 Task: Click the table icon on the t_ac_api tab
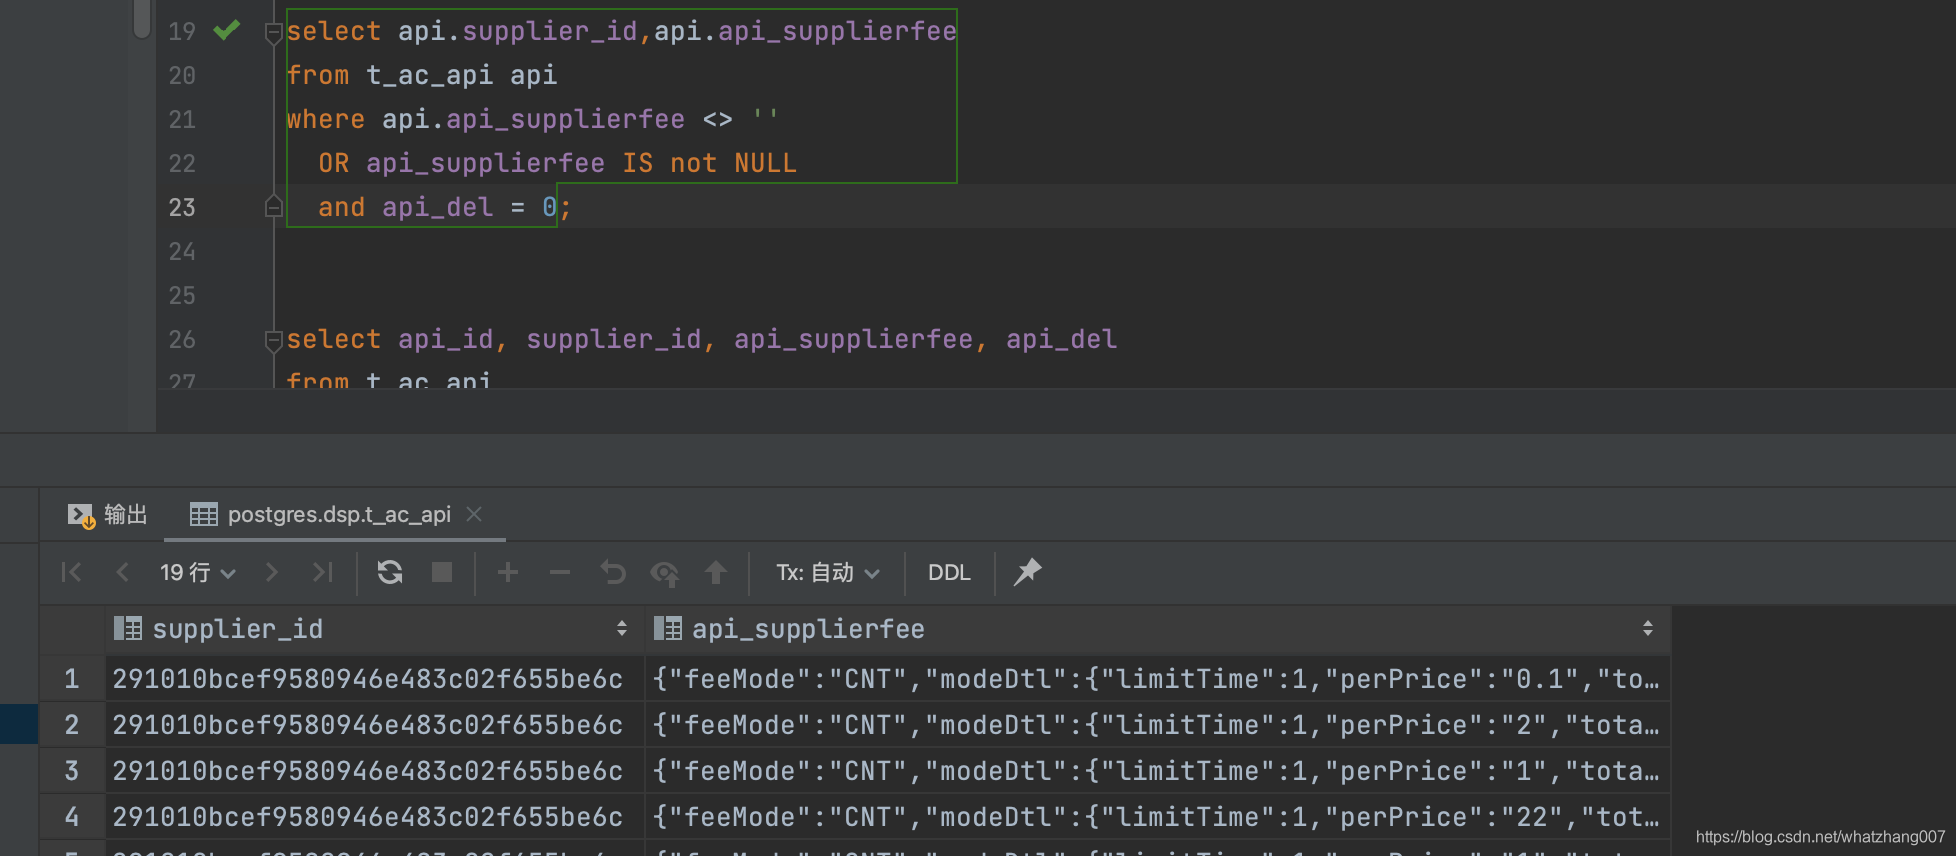[x=204, y=514]
